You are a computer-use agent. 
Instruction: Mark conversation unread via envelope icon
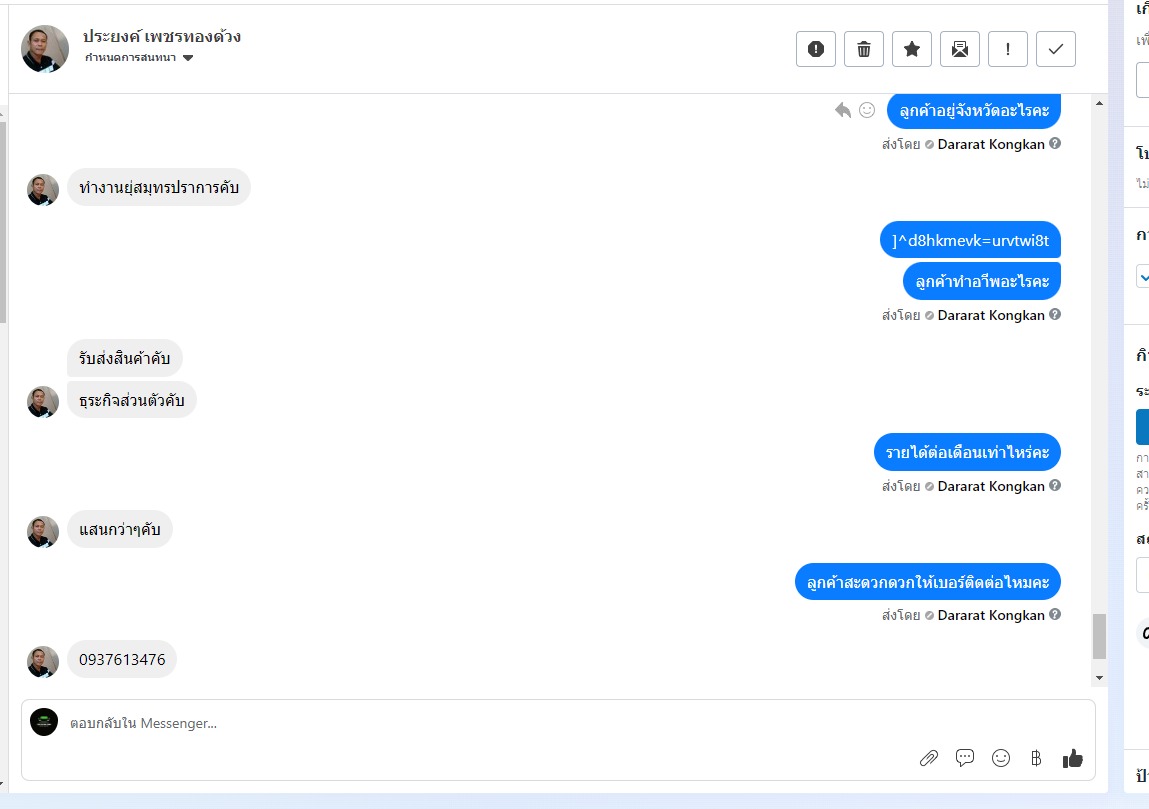(960, 49)
